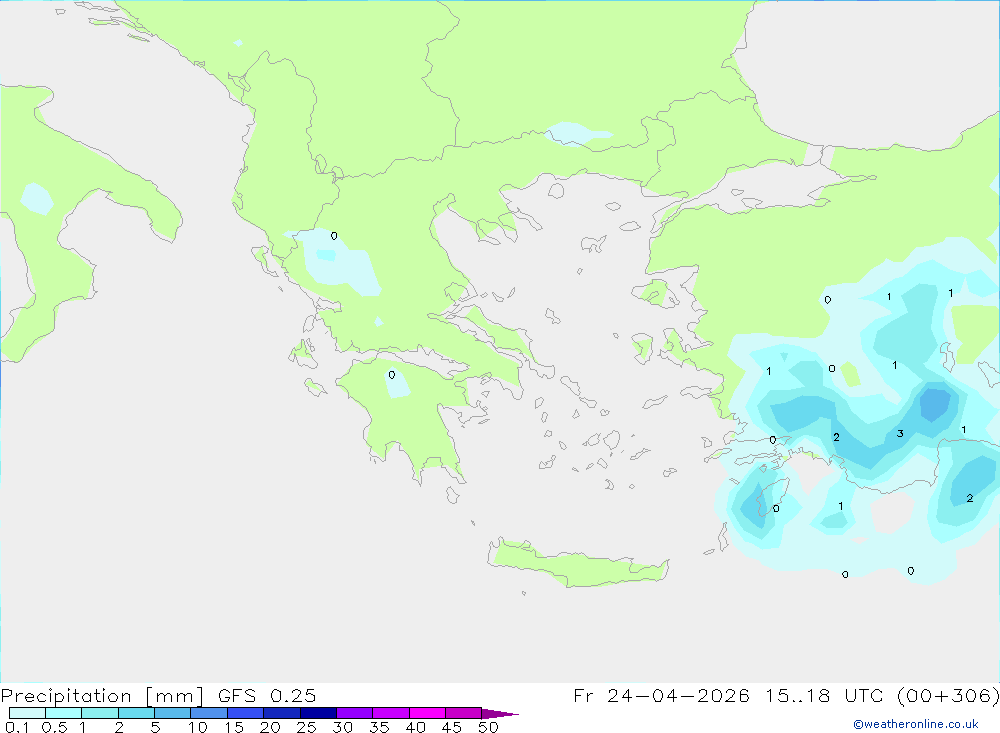Screen dimensions: 1000x733
Task: Select the 10–15 mm legend swatch
Action: pos(209,713)
